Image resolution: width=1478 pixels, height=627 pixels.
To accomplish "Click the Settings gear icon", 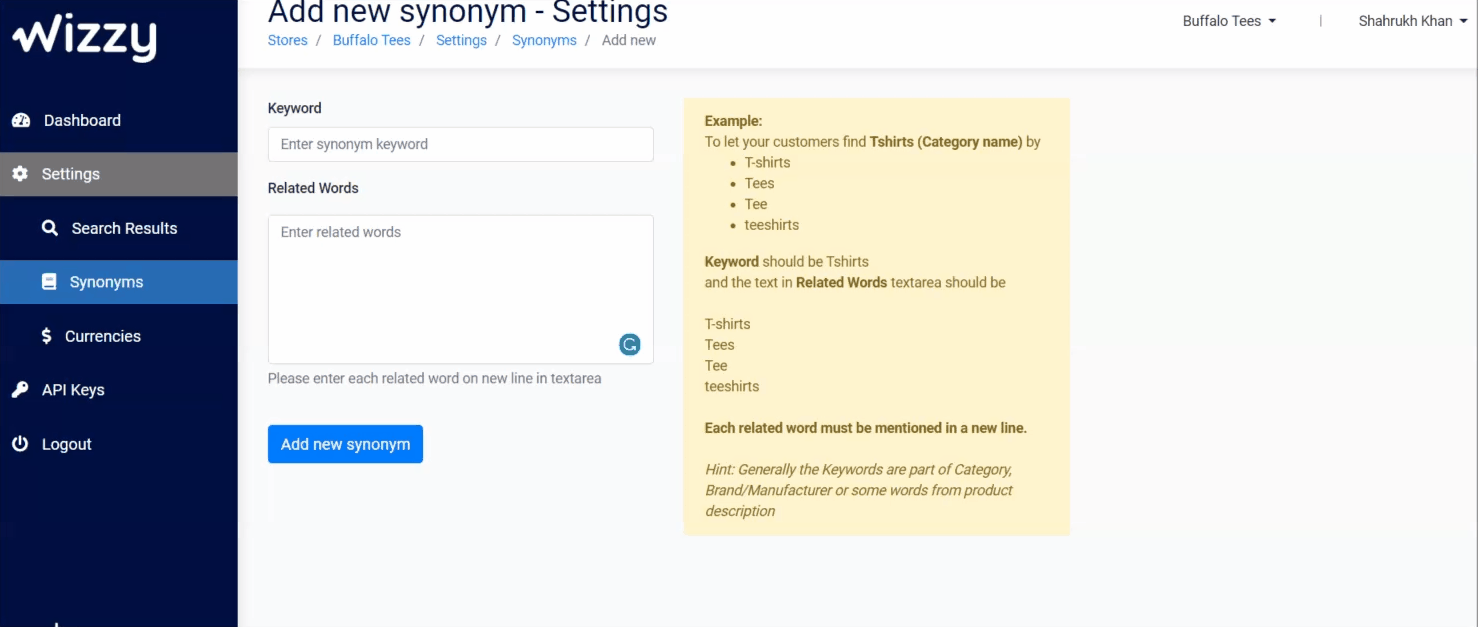I will pos(20,174).
